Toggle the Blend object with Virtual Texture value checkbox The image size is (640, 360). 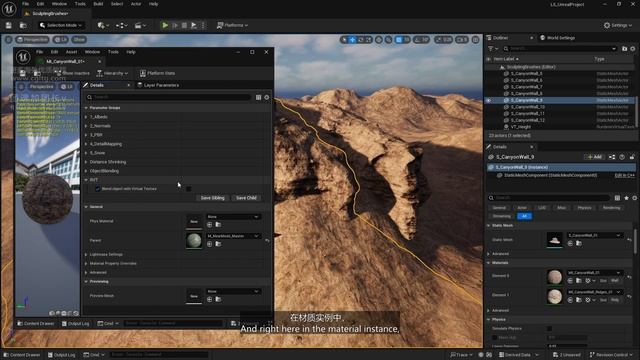[x=189, y=189]
